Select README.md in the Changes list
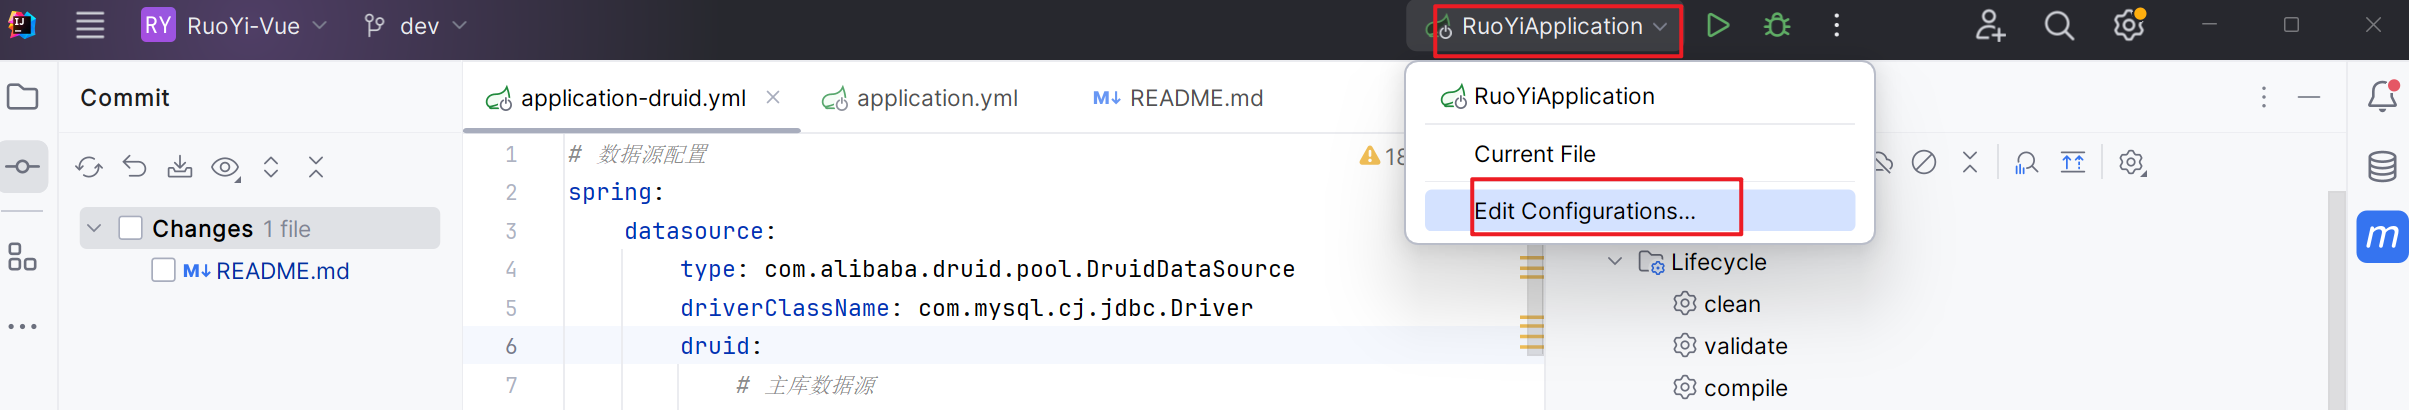This screenshot has width=2409, height=410. (x=282, y=271)
